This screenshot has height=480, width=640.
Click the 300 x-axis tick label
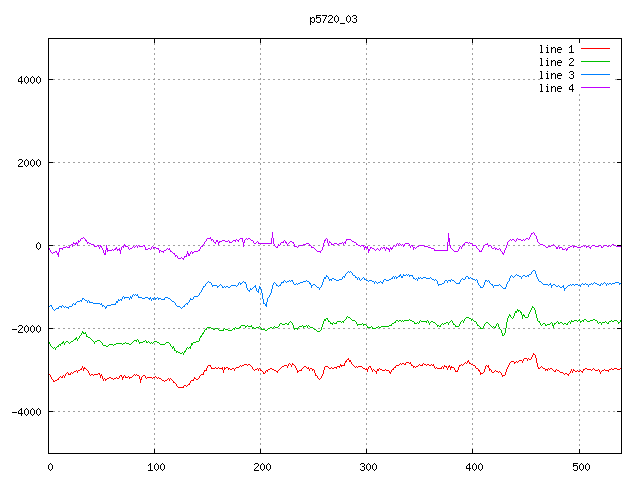point(367,466)
